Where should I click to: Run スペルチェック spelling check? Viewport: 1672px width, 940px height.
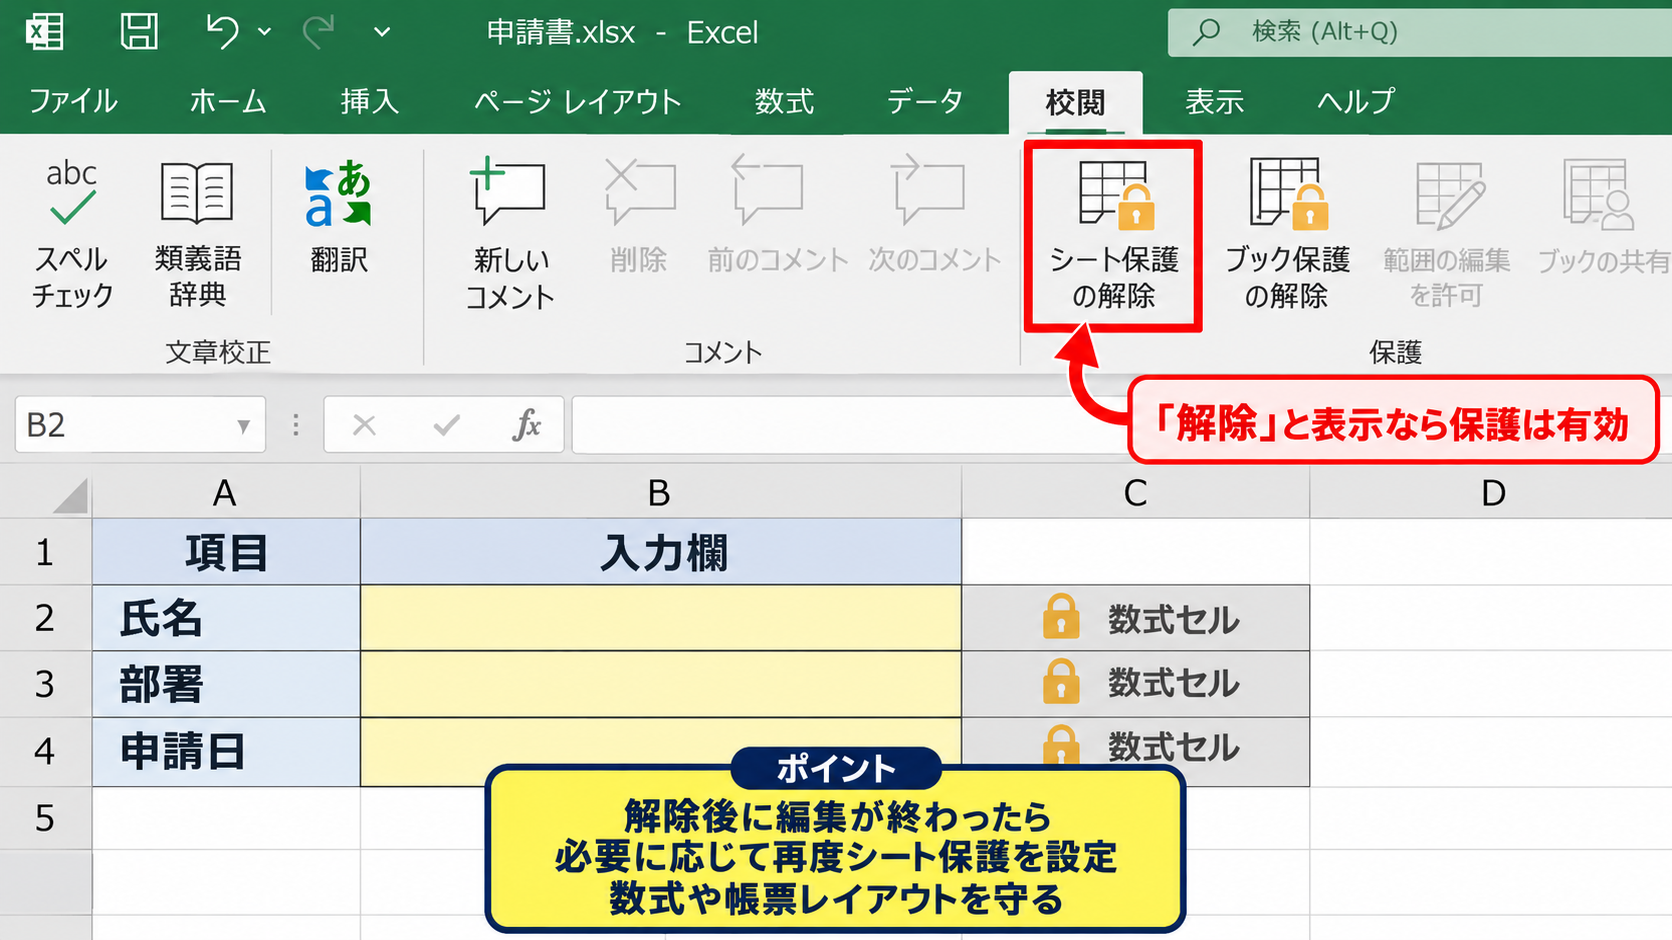(x=72, y=234)
